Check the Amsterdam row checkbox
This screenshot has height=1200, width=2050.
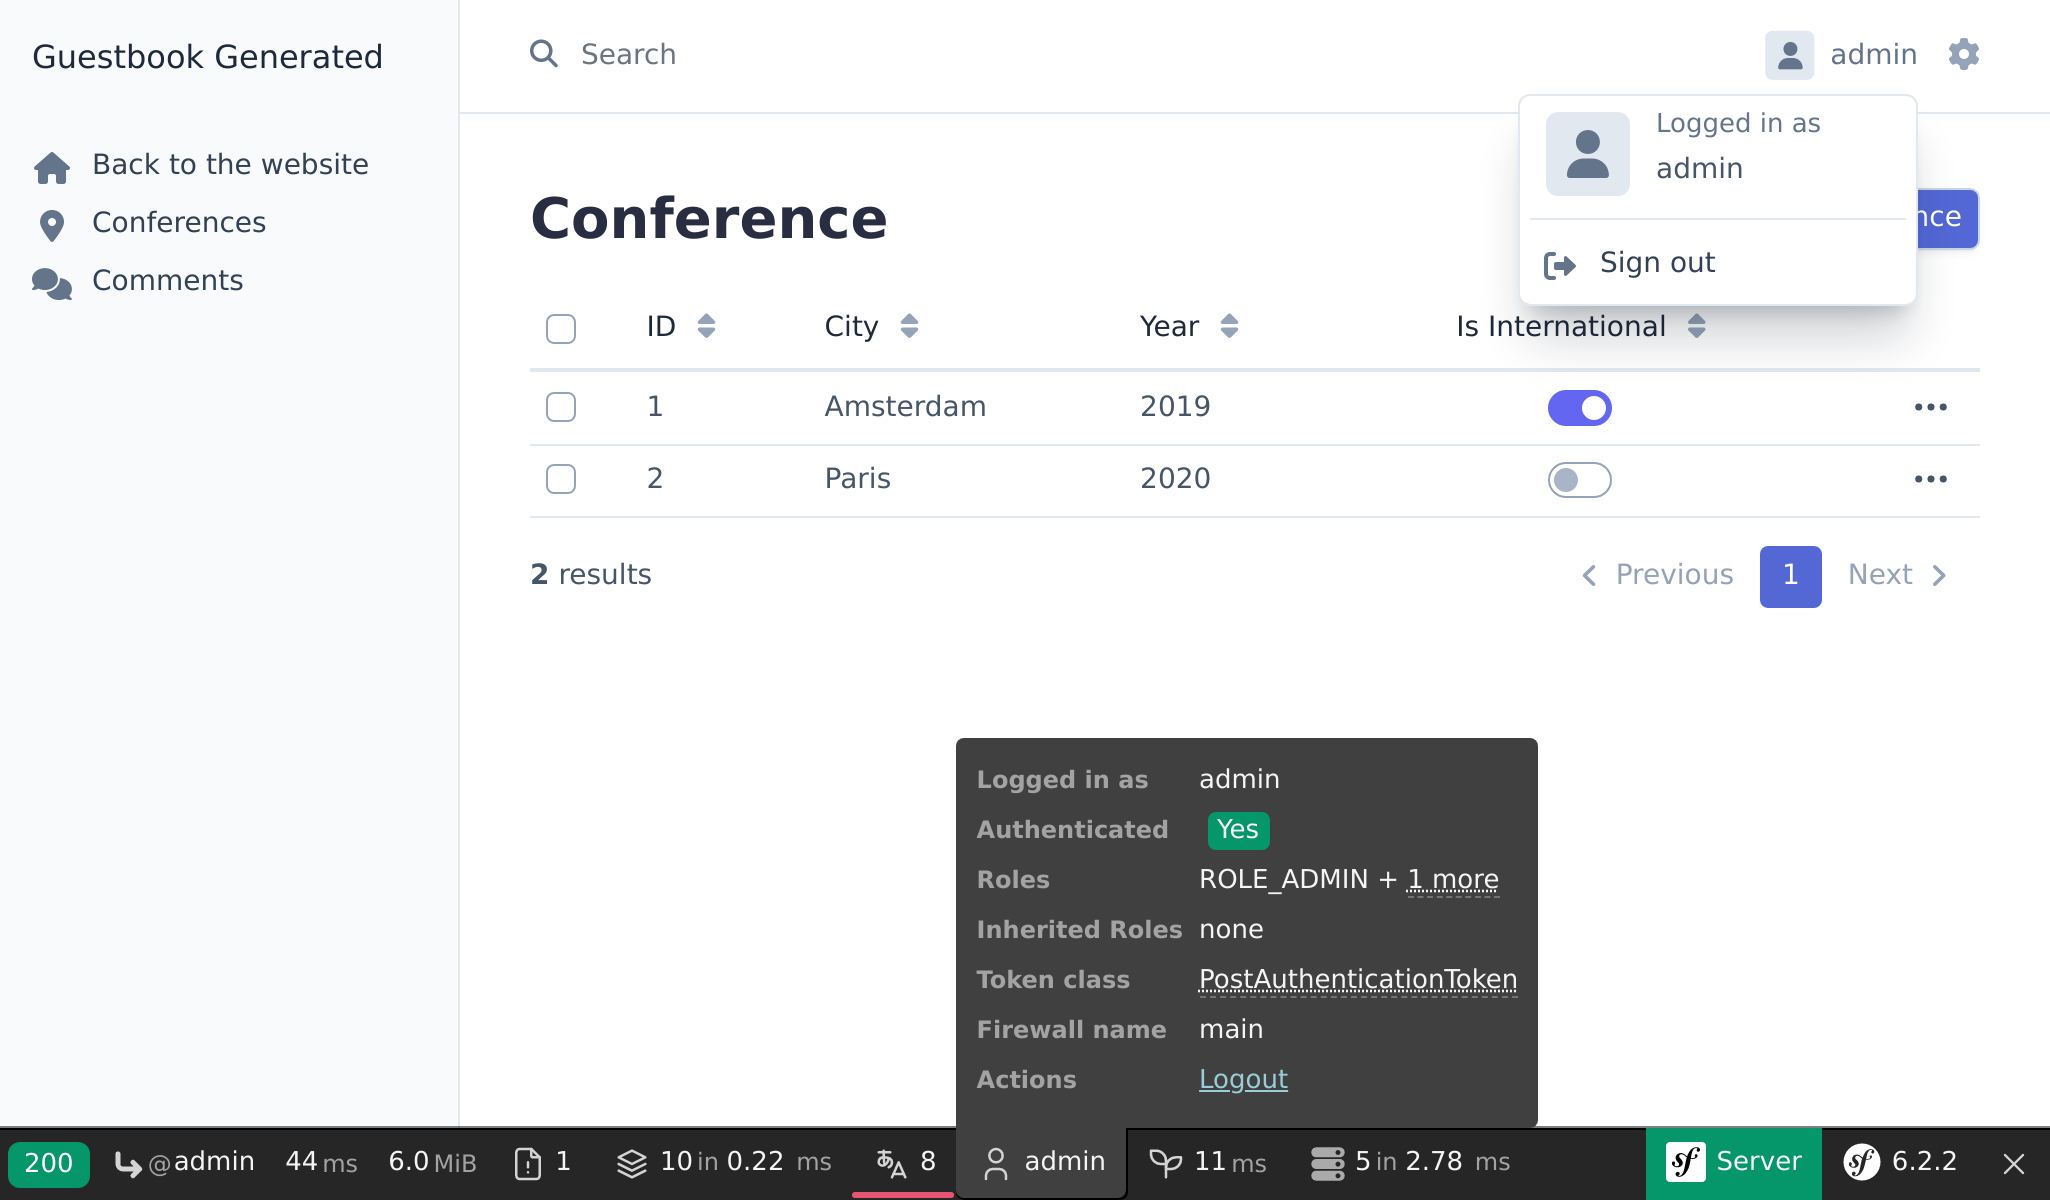(560, 407)
